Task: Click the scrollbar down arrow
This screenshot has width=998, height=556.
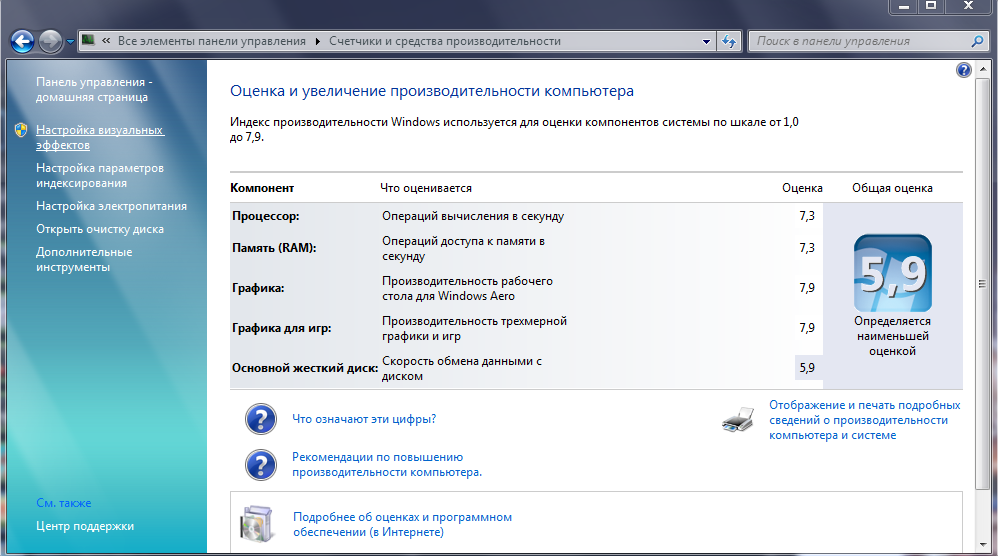Action: pos(983,545)
